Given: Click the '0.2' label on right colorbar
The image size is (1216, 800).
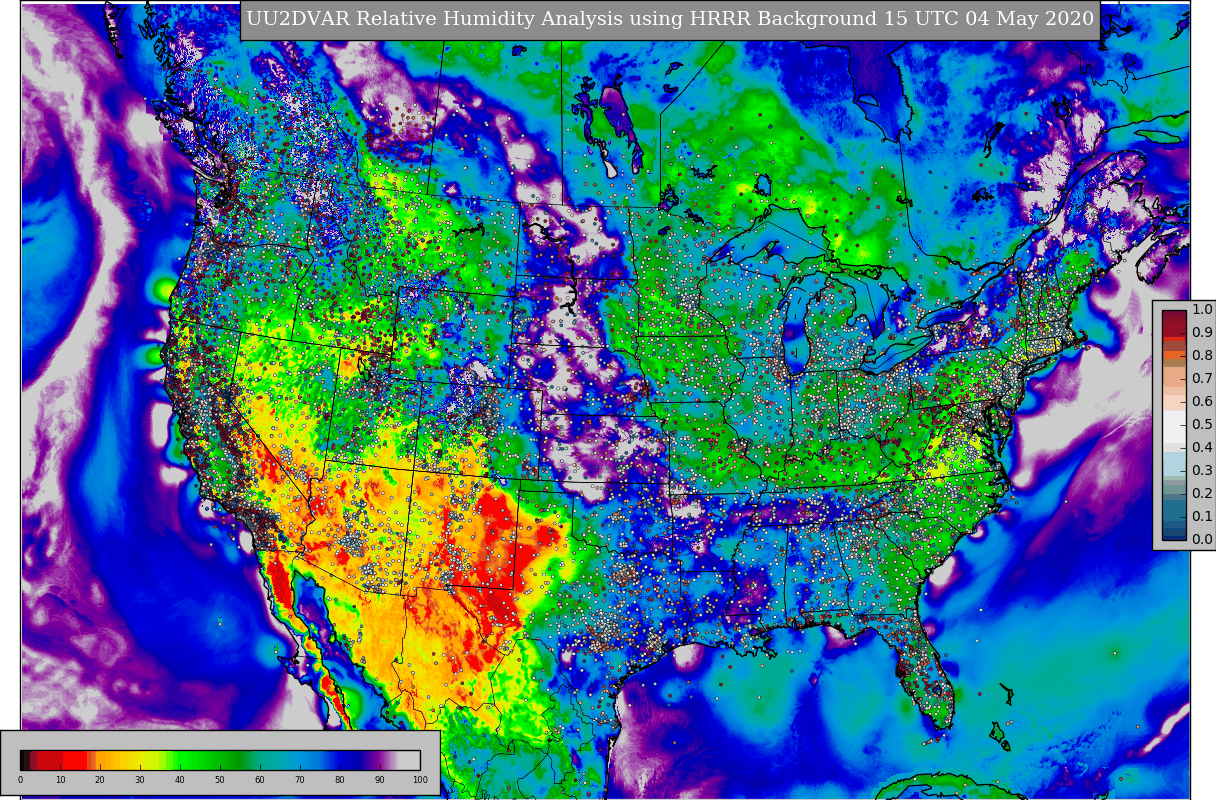Looking at the screenshot, I should 1202,494.
